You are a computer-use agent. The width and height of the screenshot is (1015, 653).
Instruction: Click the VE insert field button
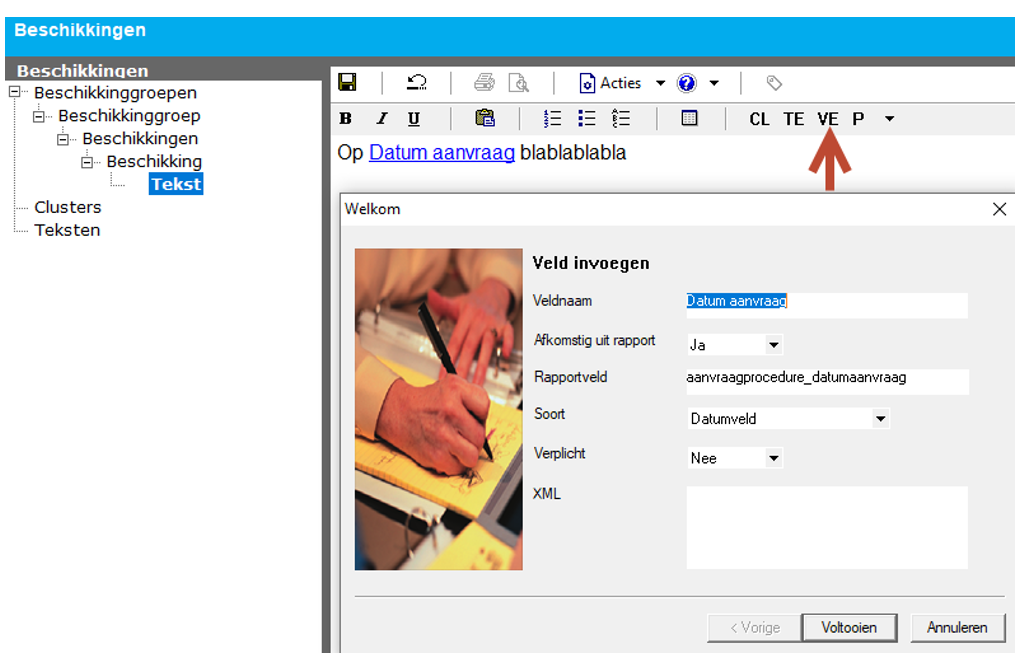(827, 119)
